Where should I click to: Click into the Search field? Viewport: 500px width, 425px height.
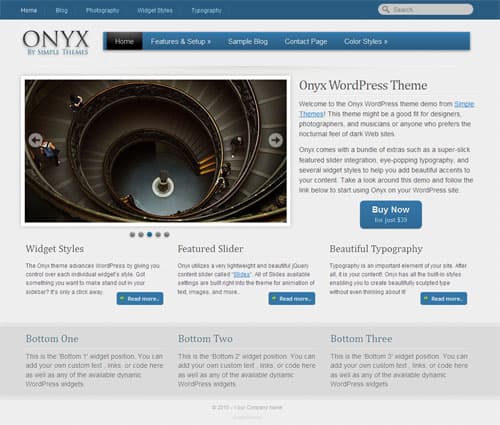point(425,9)
